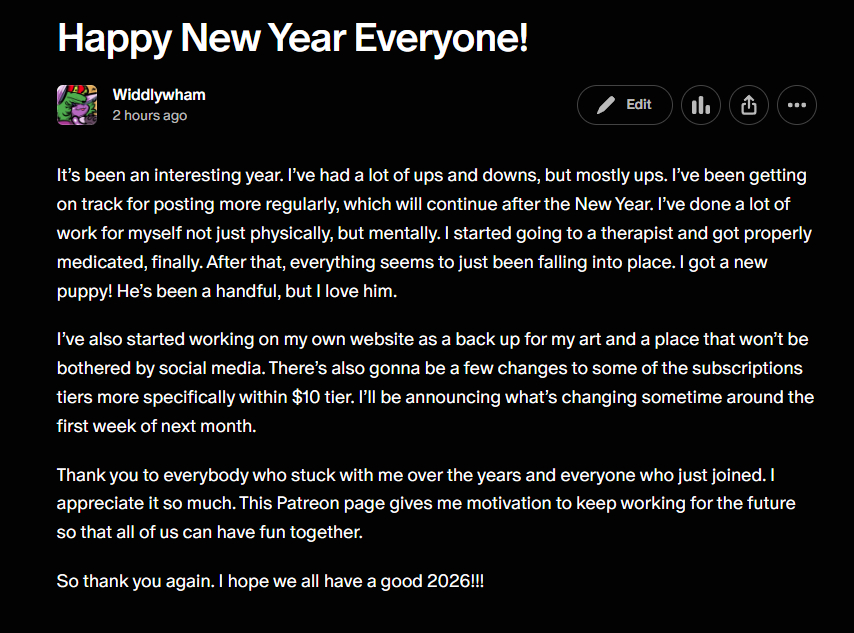Click the paragraph starting "I've also started working"

tap(432, 368)
